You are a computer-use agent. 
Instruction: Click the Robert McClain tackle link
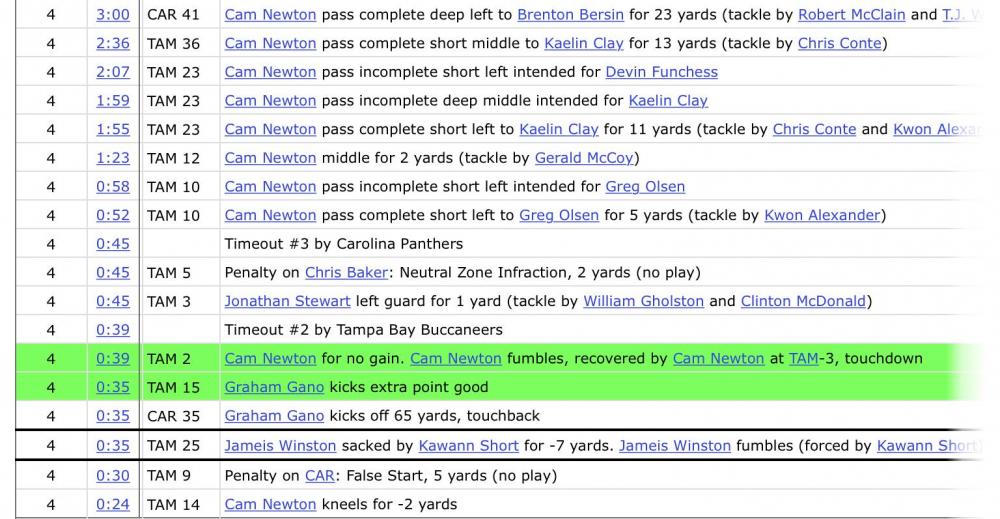[851, 15]
